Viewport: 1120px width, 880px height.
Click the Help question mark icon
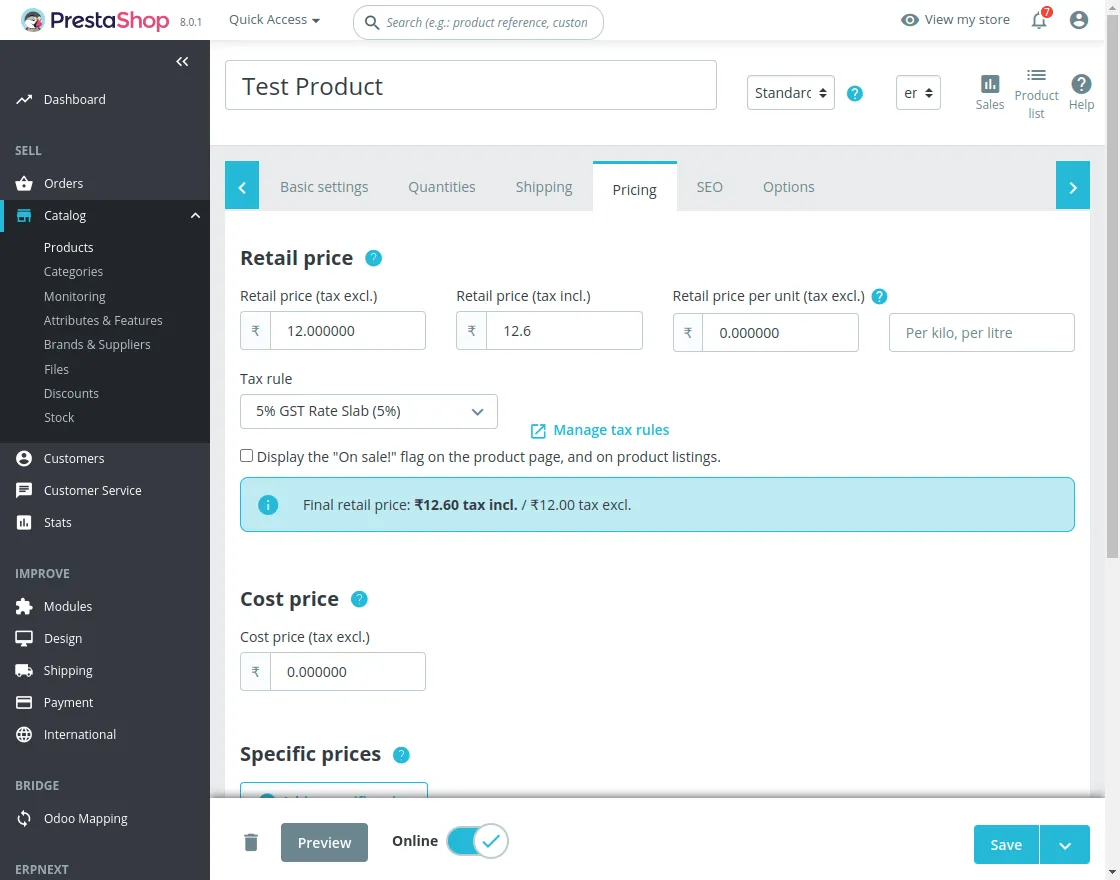pyautogui.click(x=1081, y=92)
